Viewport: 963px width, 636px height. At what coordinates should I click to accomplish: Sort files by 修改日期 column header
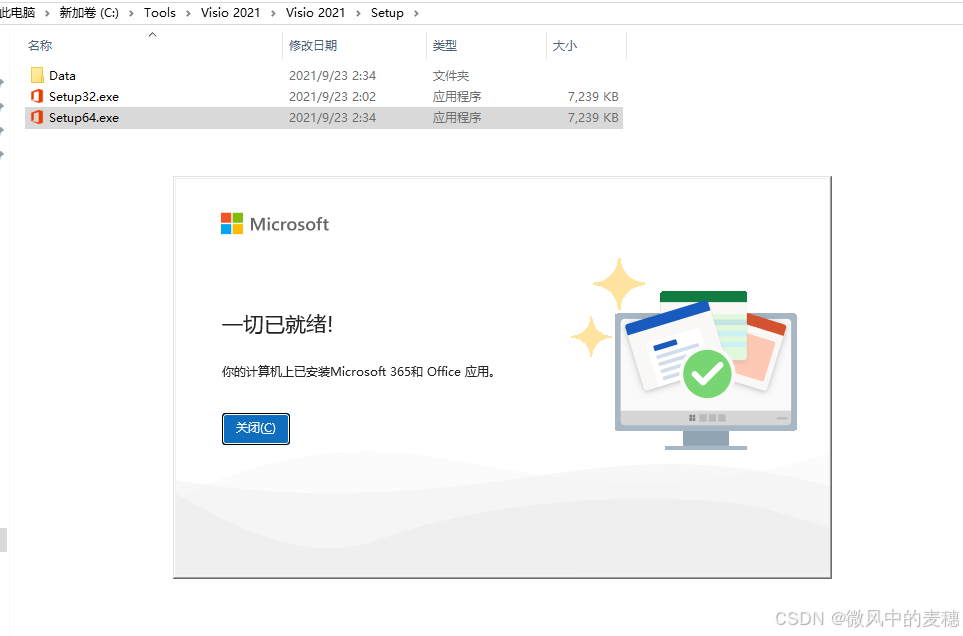pyautogui.click(x=313, y=45)
